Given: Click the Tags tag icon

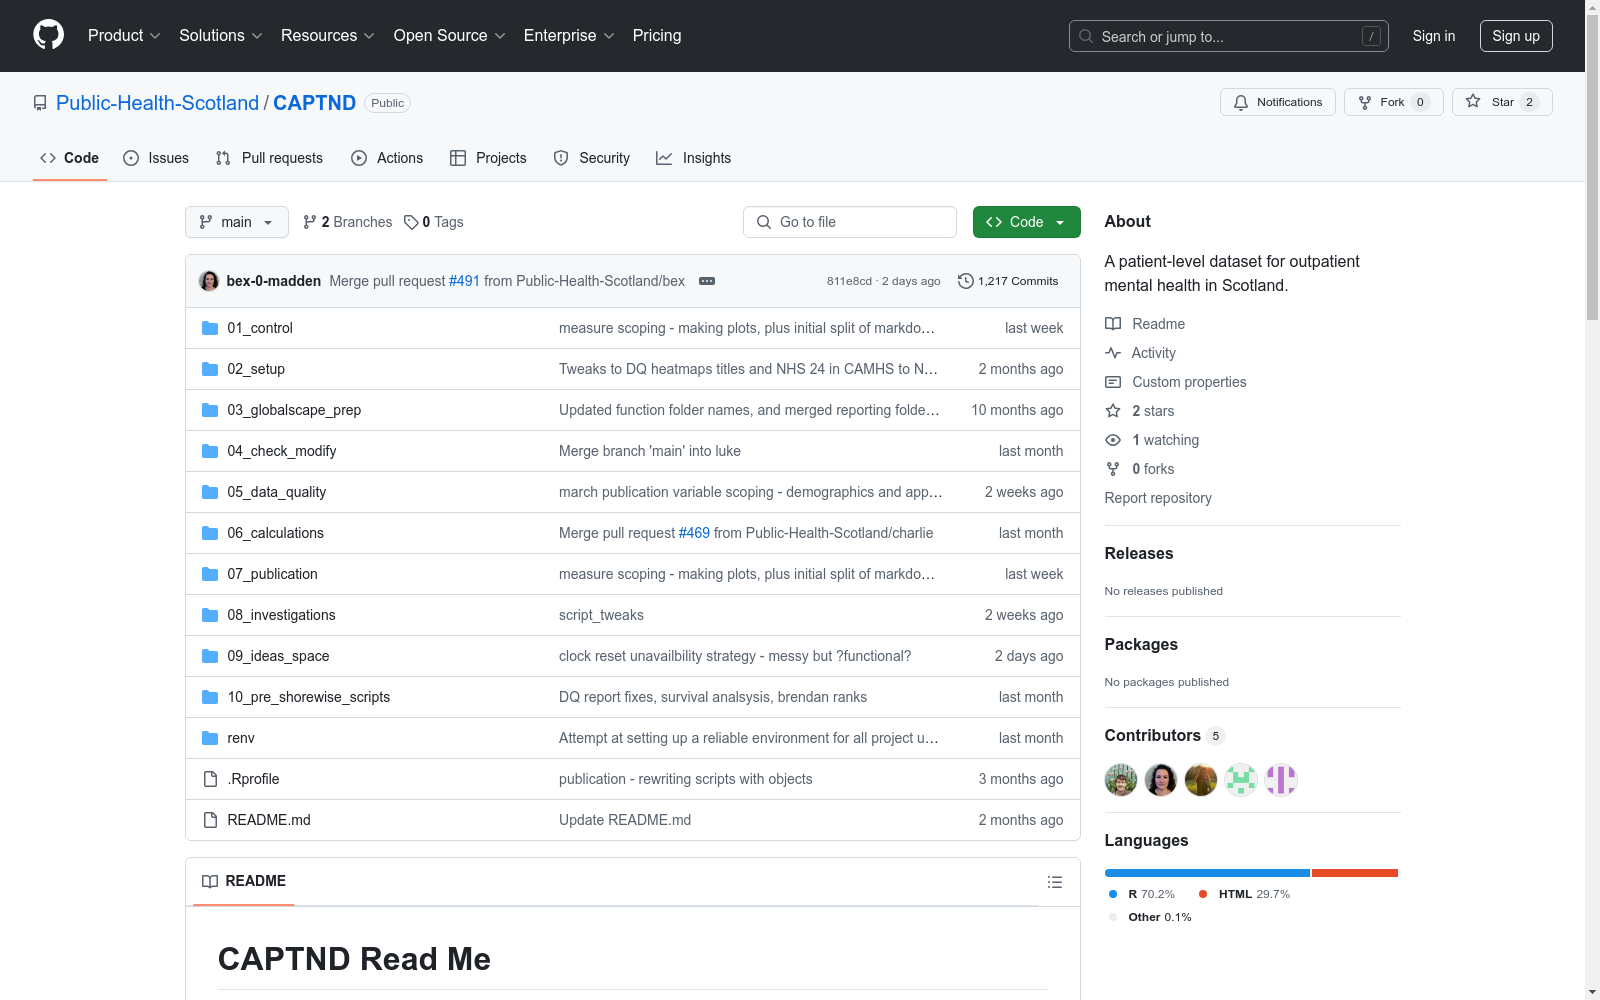Looking at the screenshot, I should coord(411,222).
